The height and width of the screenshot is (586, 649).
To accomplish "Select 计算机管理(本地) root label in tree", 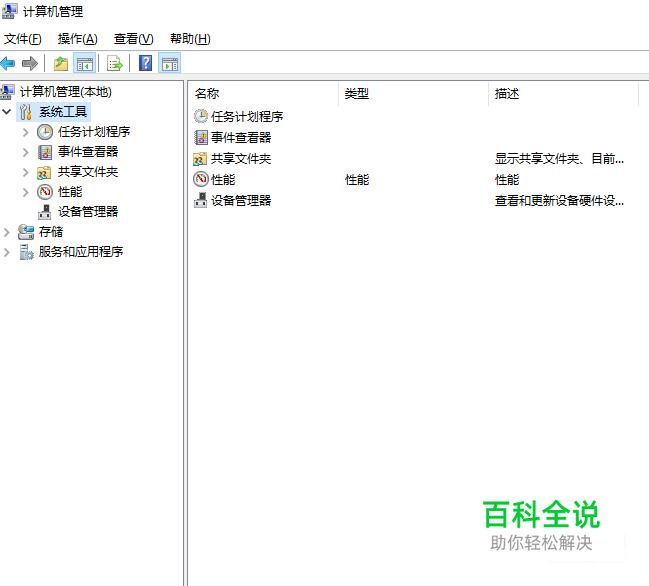I will (x=66, y=91).
